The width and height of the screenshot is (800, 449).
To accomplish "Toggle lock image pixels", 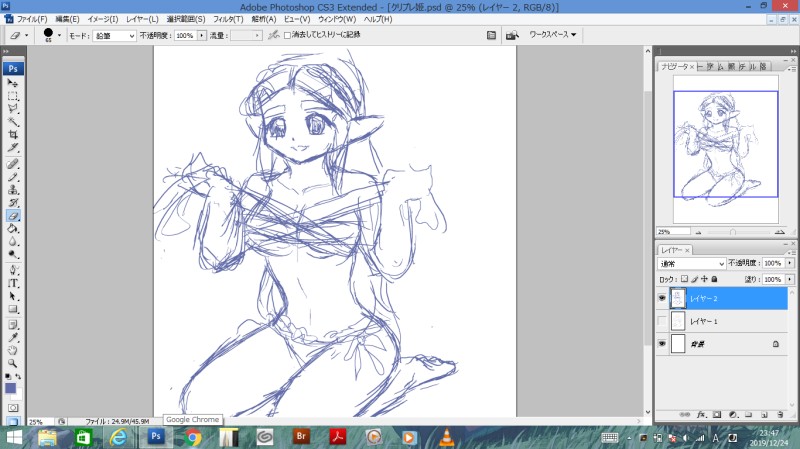I will coord(694,279).
